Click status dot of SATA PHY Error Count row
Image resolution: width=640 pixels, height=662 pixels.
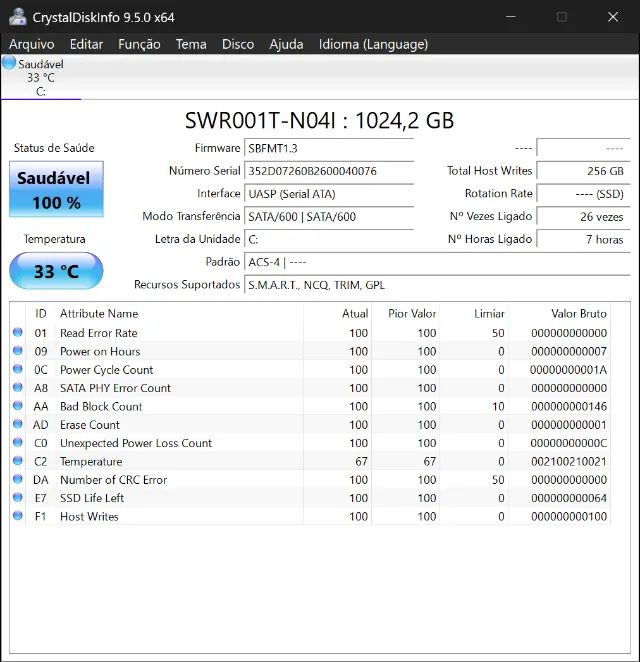tap(18, 387)
